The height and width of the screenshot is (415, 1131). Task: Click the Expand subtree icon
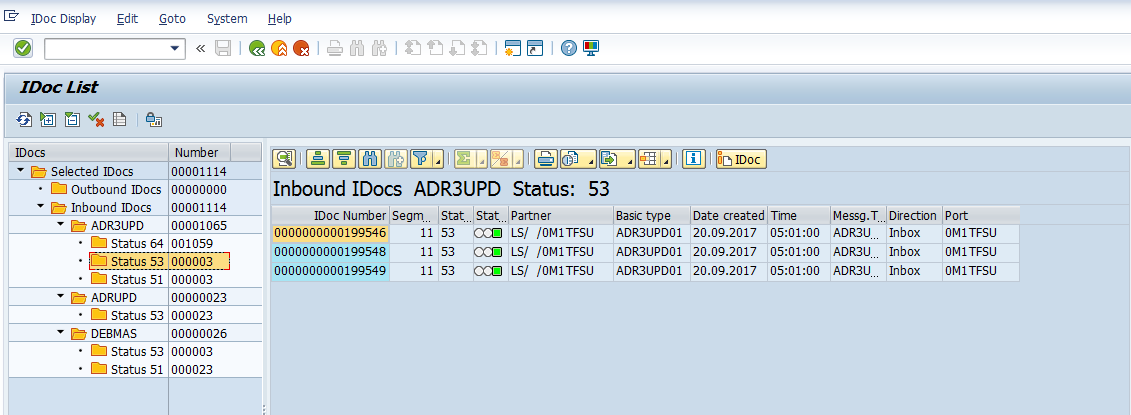[48, 120]
